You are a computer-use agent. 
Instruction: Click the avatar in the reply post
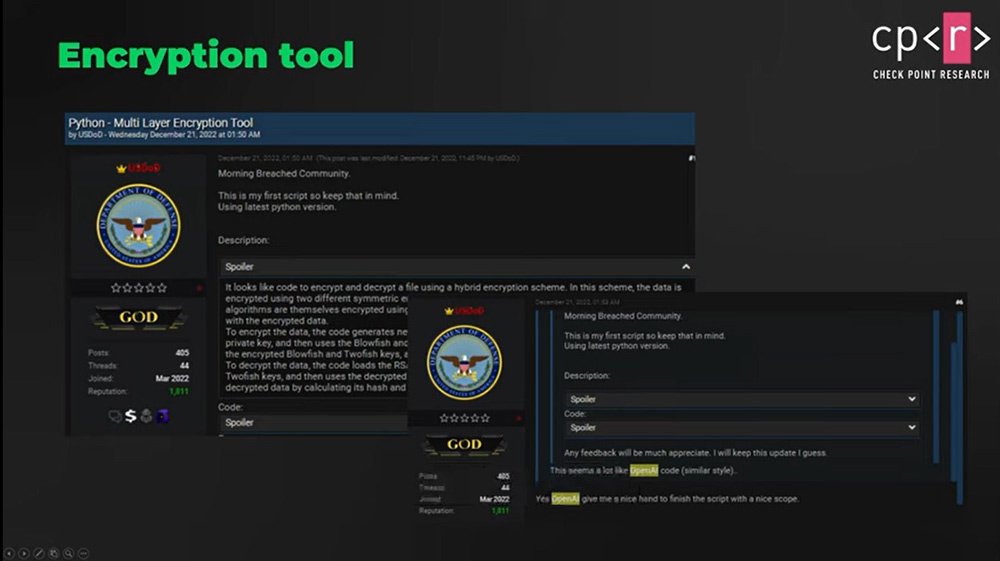464,362
